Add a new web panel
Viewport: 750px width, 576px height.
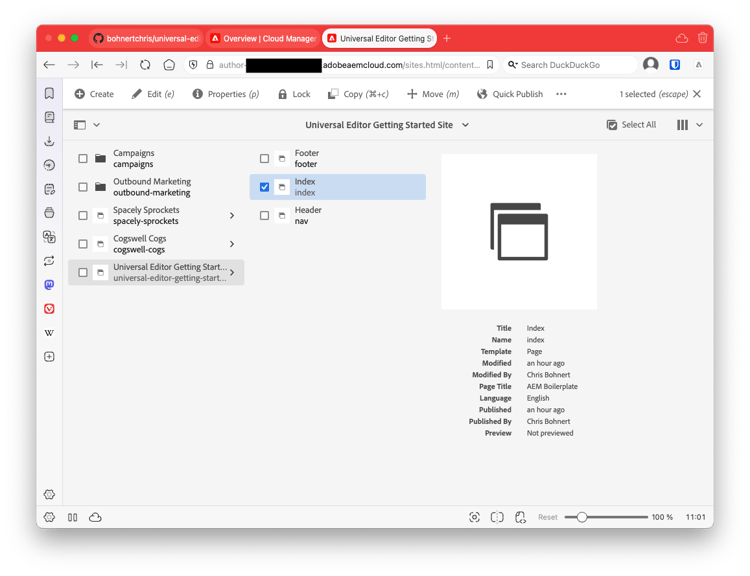pos(49,356)
